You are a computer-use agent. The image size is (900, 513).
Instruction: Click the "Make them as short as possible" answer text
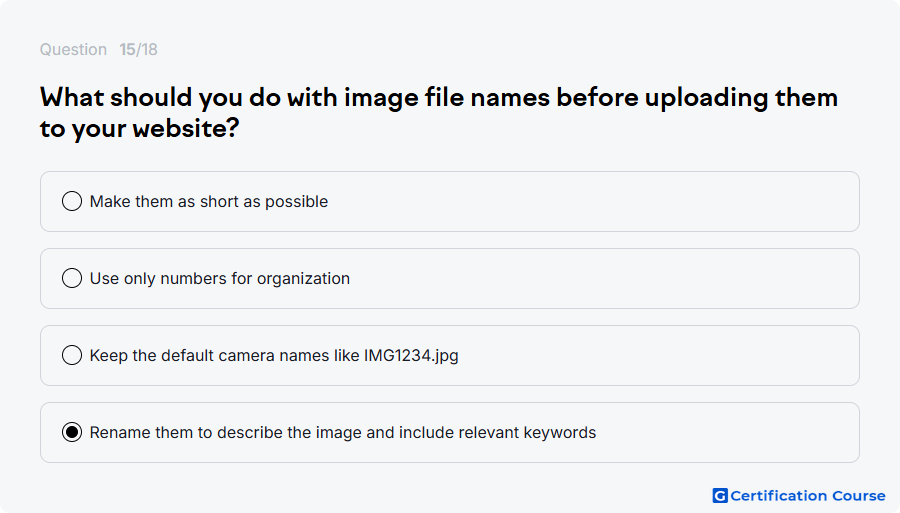coord(209,201)
